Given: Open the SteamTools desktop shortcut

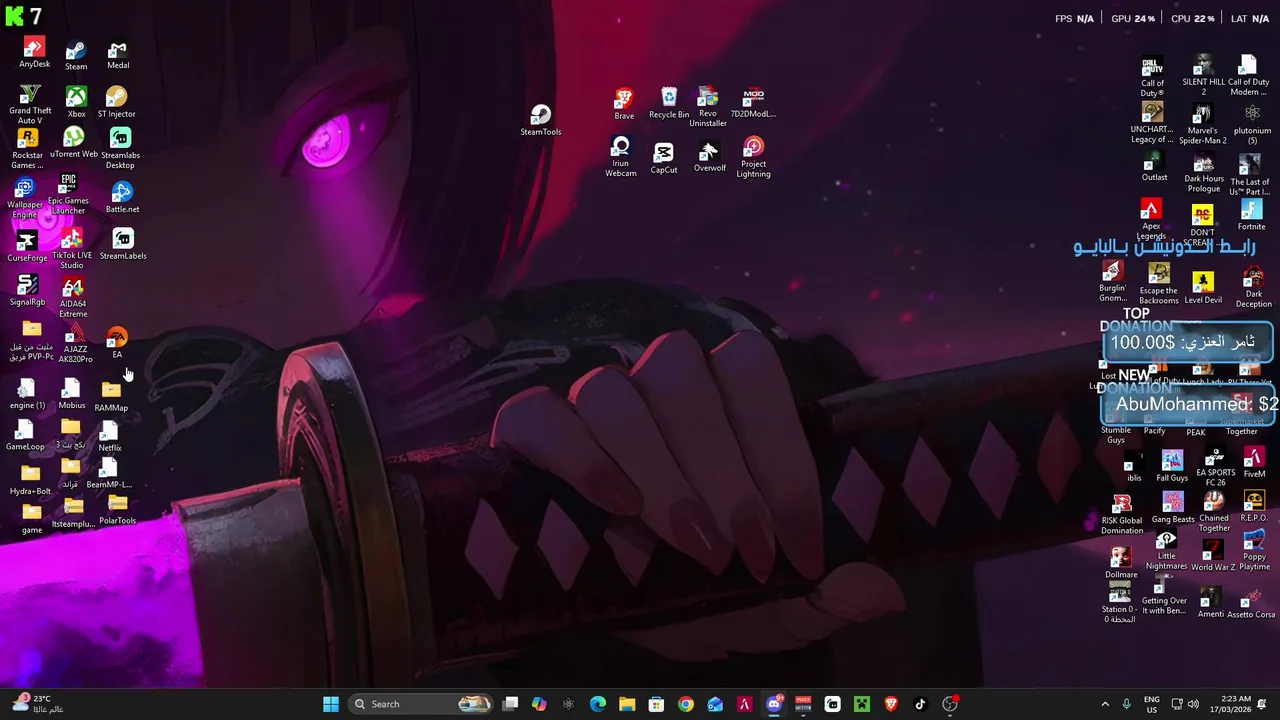Looking at the screenshot, I should click(541, 121).
